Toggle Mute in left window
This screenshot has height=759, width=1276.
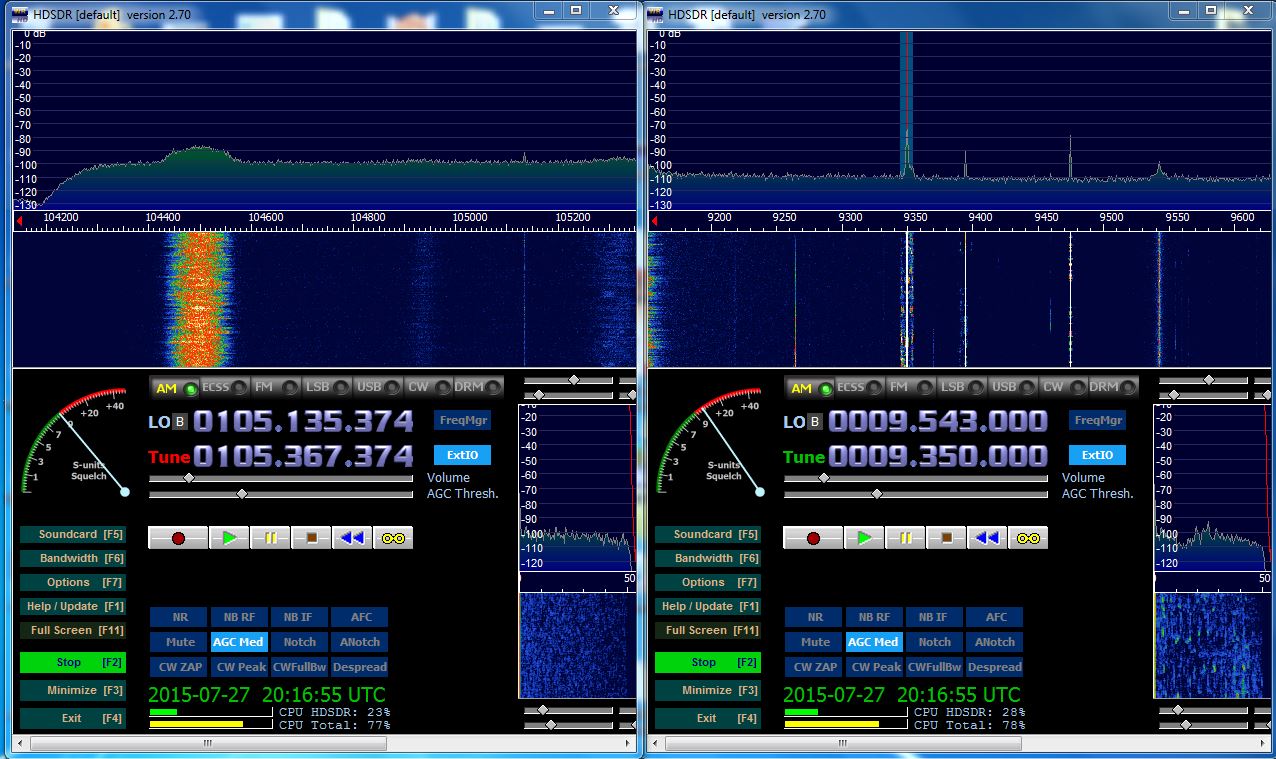(180, 642)
